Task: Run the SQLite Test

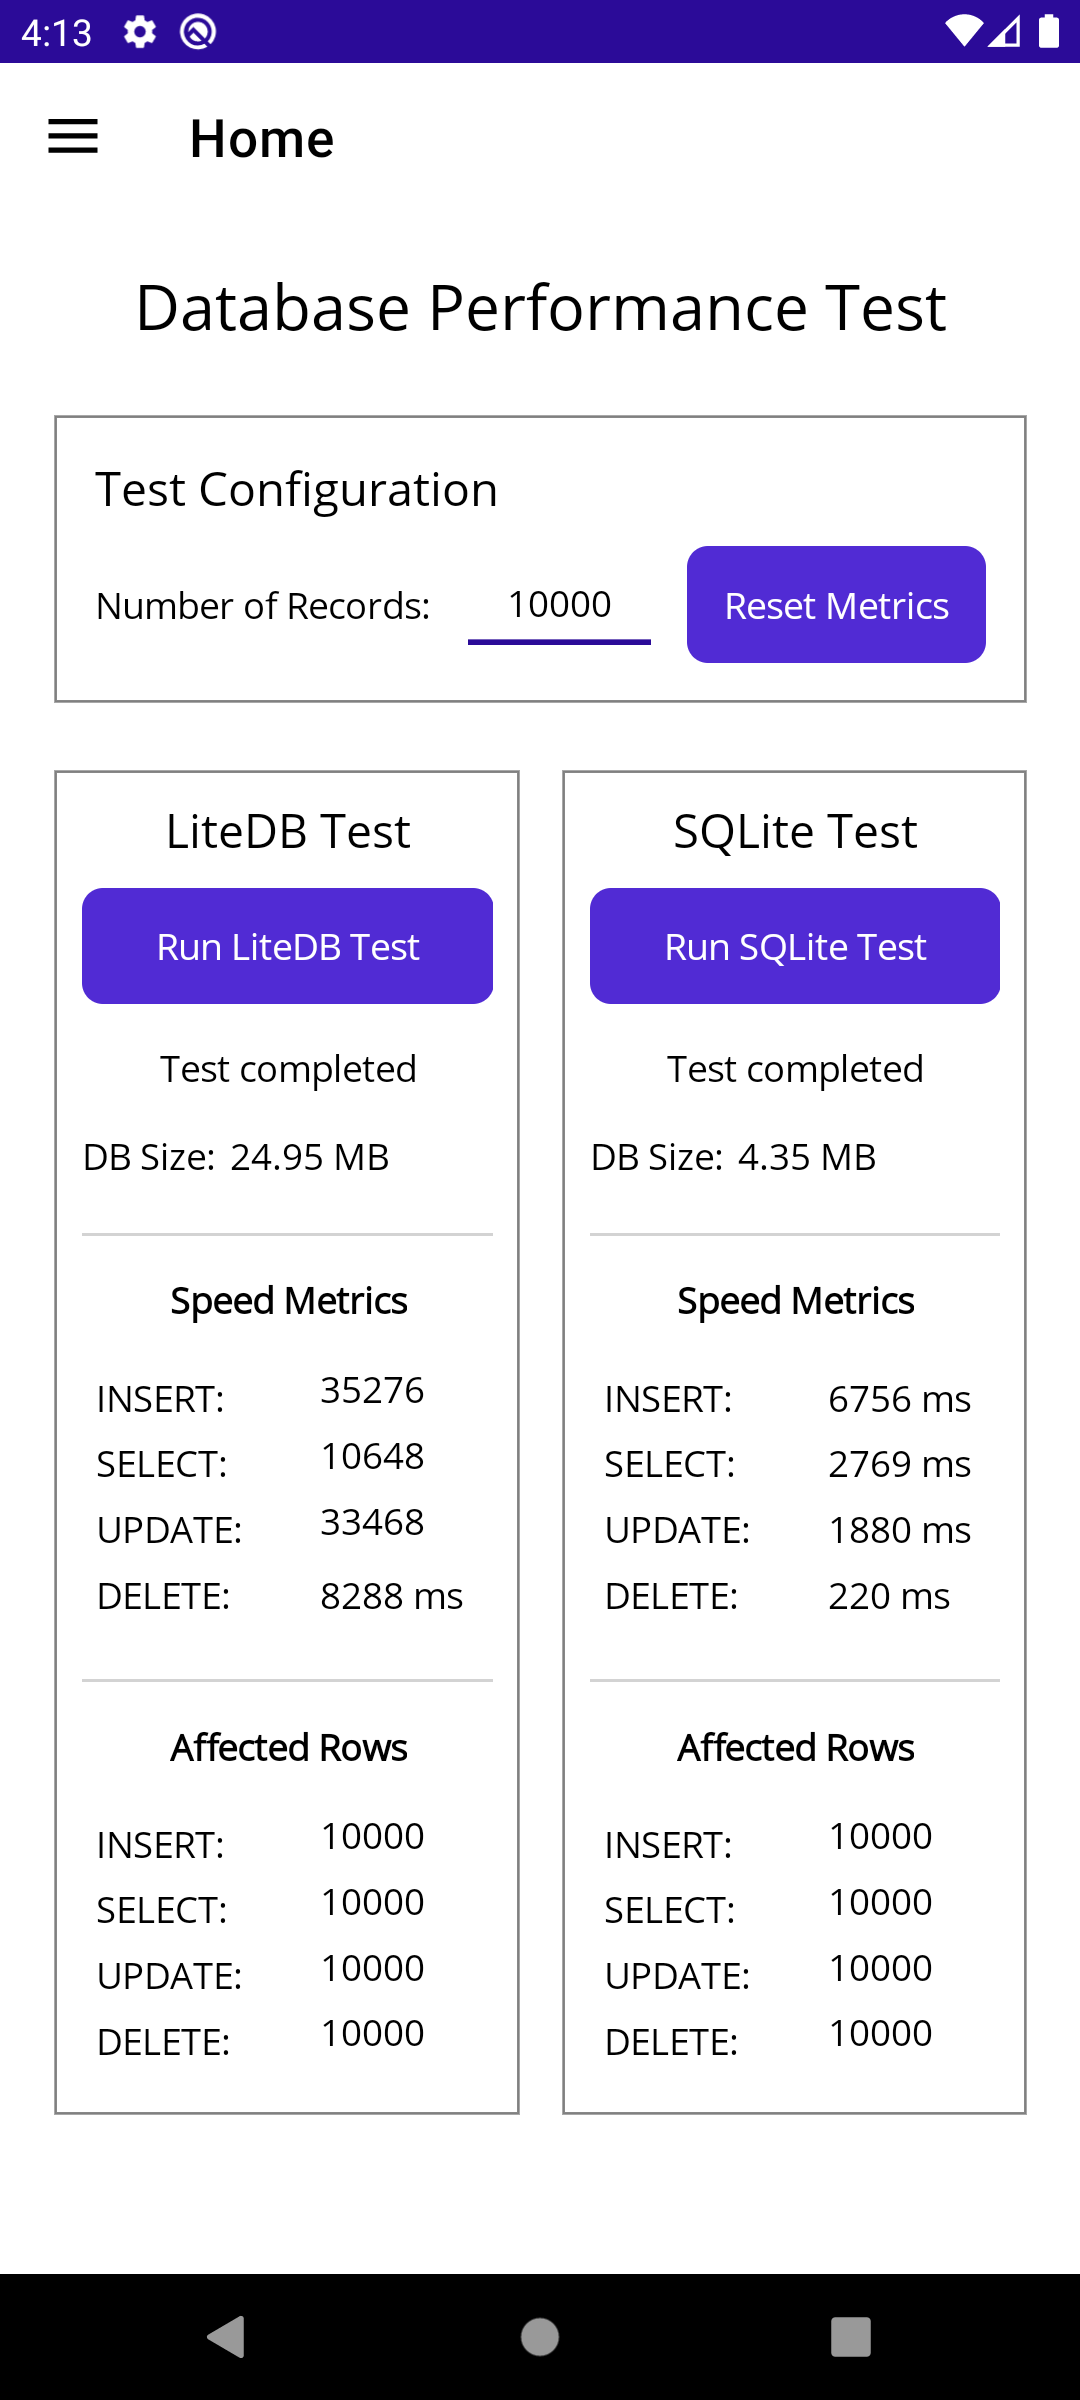Action: [x=795, y=946]
